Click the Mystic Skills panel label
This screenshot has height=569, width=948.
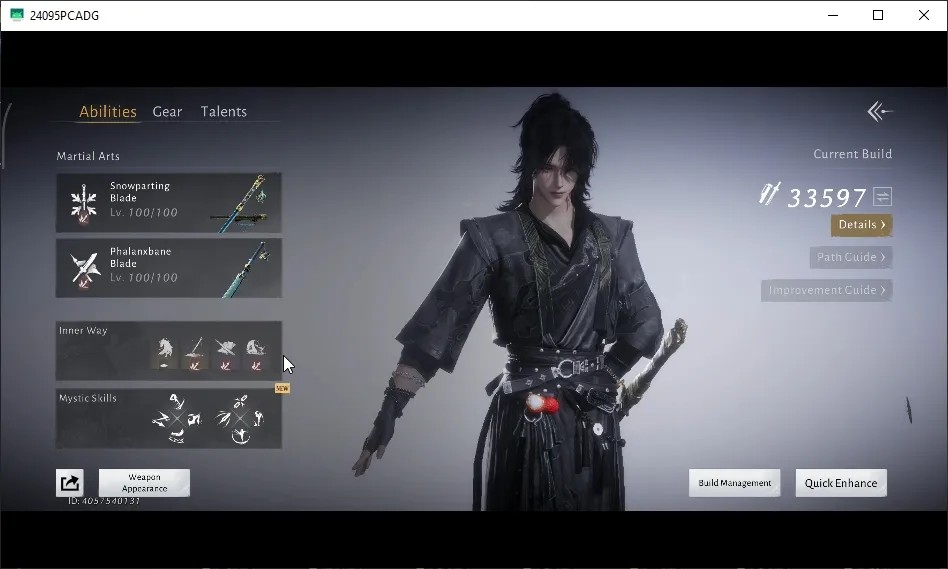pyautogui.click(x=88, y=398)
